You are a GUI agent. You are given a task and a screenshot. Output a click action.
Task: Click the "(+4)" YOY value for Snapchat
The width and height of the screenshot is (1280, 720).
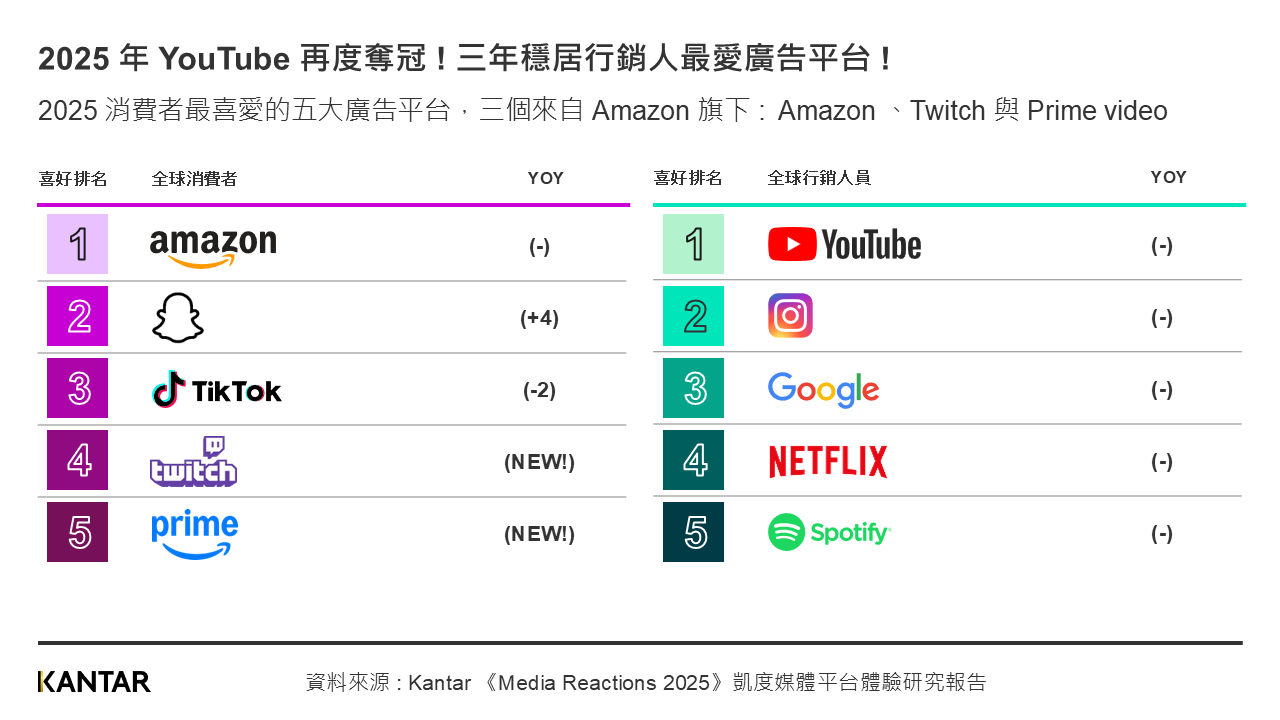539,318
